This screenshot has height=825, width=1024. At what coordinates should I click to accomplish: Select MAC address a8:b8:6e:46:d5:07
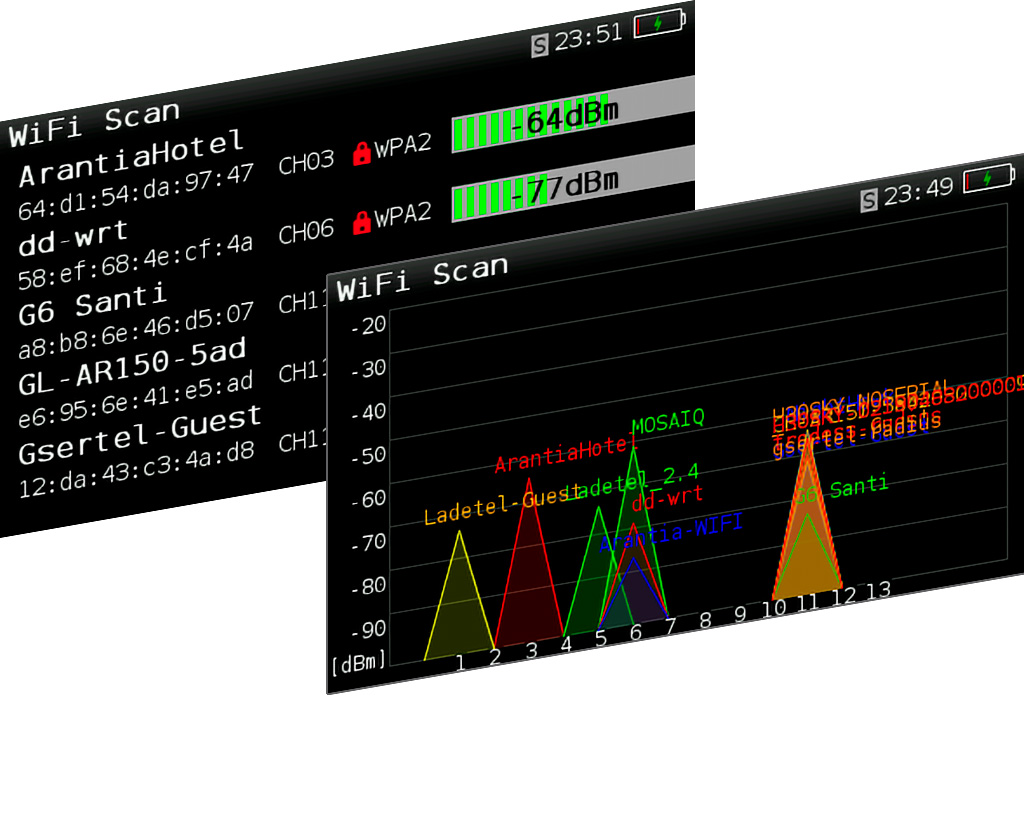point(136,331)
